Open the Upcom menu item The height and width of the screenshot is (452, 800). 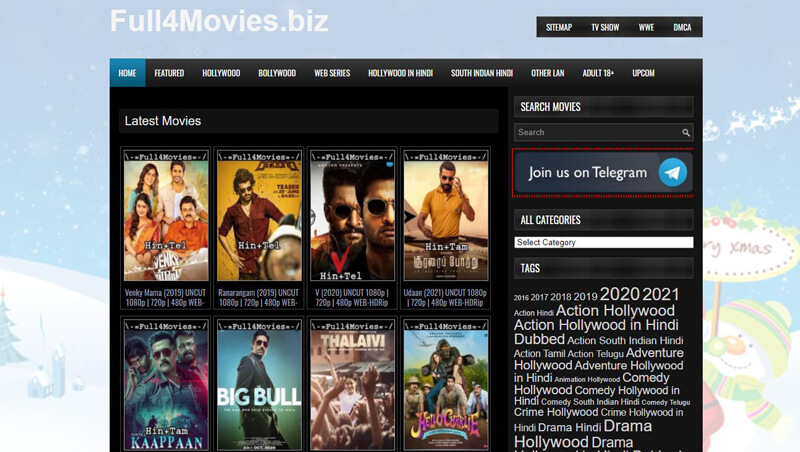click(643, 73)
